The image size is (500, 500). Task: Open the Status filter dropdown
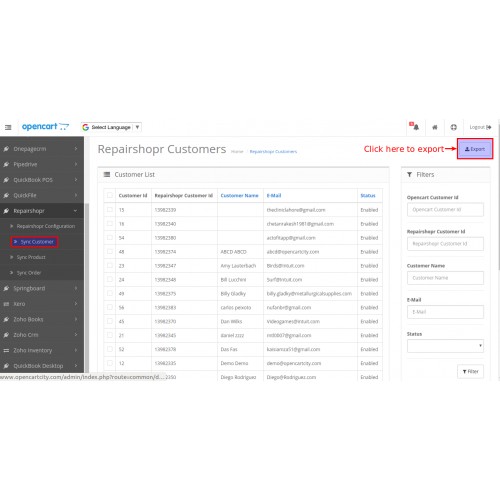coord(445,346)
